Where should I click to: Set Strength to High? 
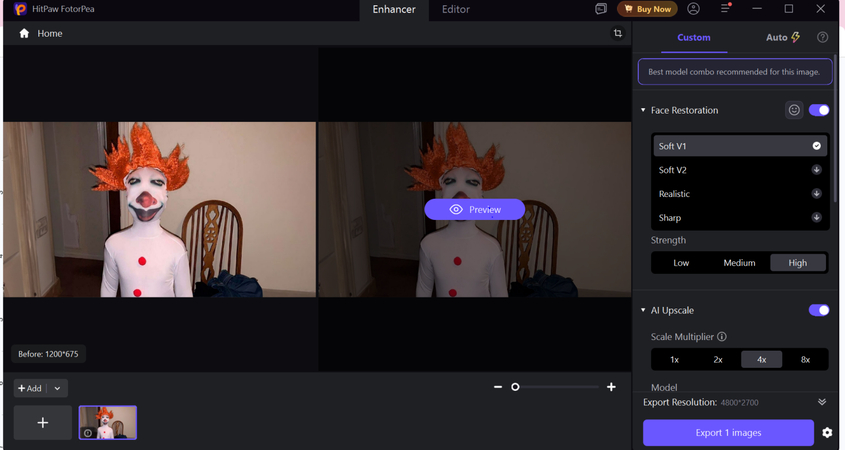click(x=798, y=263)
